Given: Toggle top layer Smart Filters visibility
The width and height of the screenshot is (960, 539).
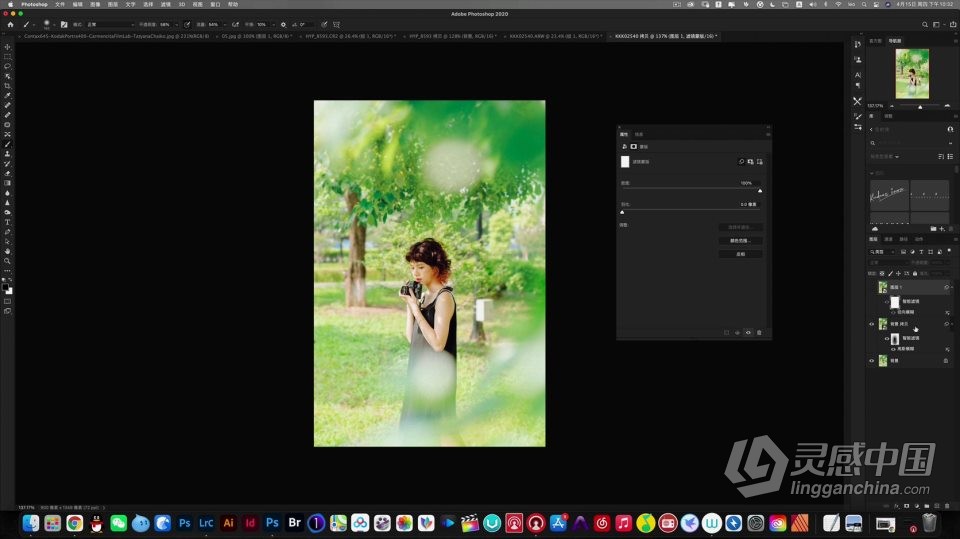Looking at the screenshot, I should click(887, 301).
